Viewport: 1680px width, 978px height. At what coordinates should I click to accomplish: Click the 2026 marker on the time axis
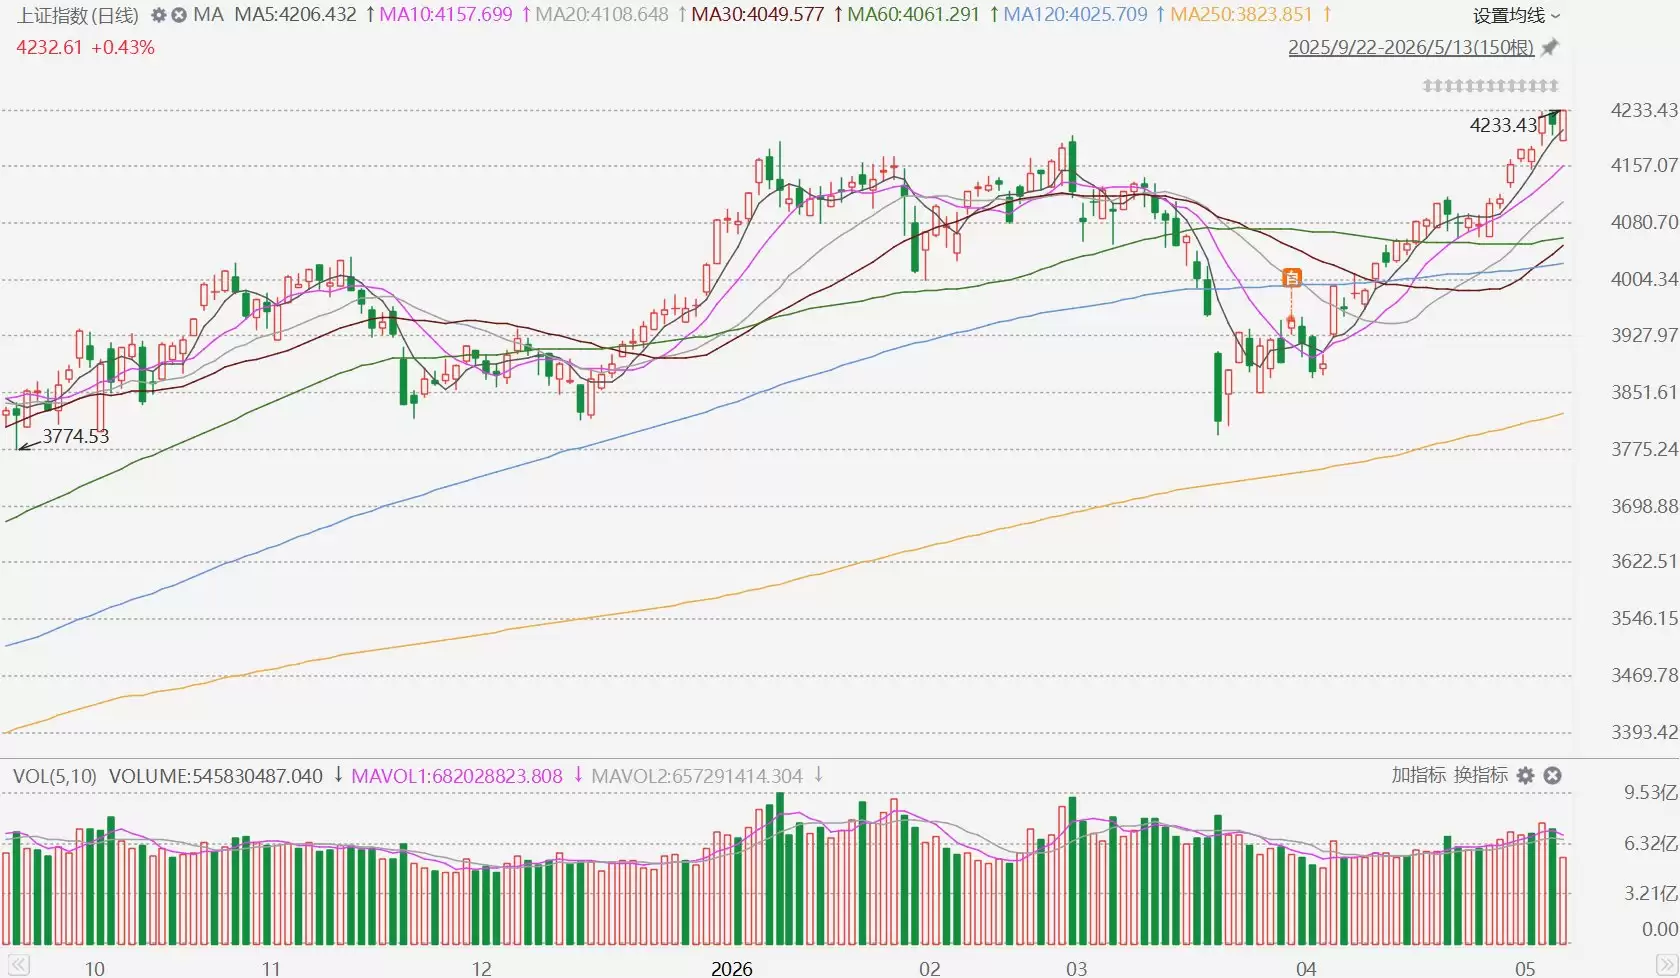(x=731, y=968)
